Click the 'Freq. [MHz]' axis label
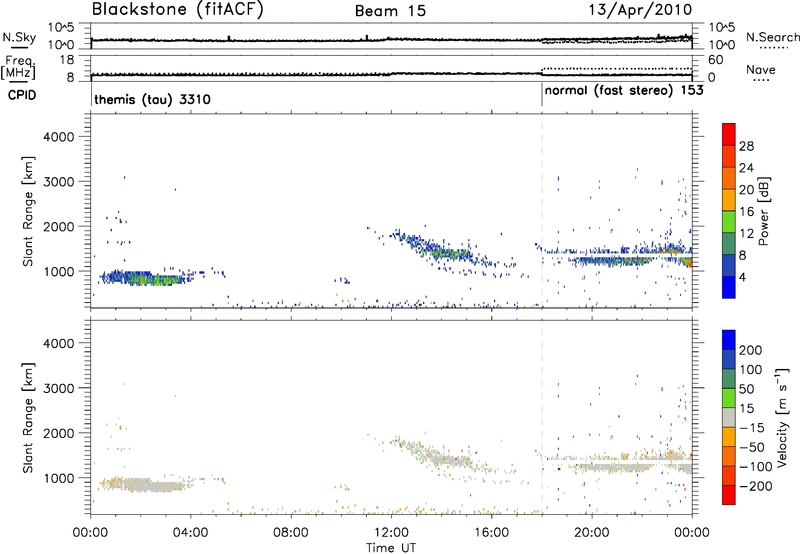Screen dimensions: 800x554 click(18, 68)
